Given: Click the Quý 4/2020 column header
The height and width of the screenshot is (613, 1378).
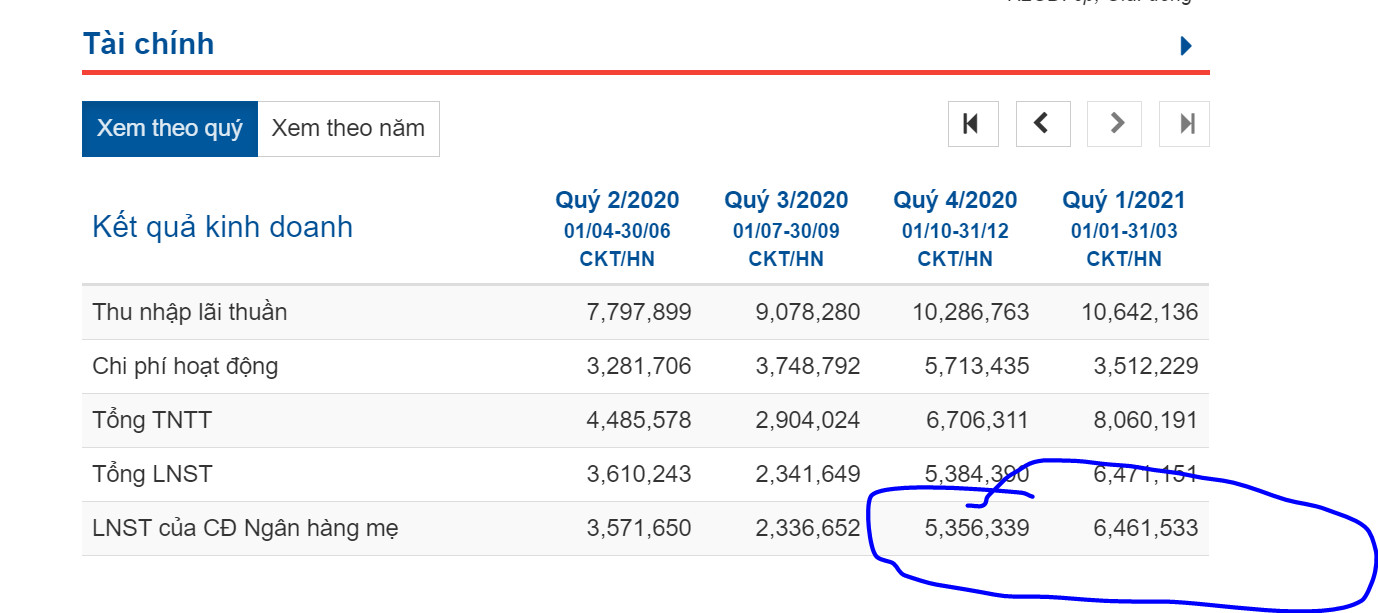Looking at the screenshot, I should (955, 200).
